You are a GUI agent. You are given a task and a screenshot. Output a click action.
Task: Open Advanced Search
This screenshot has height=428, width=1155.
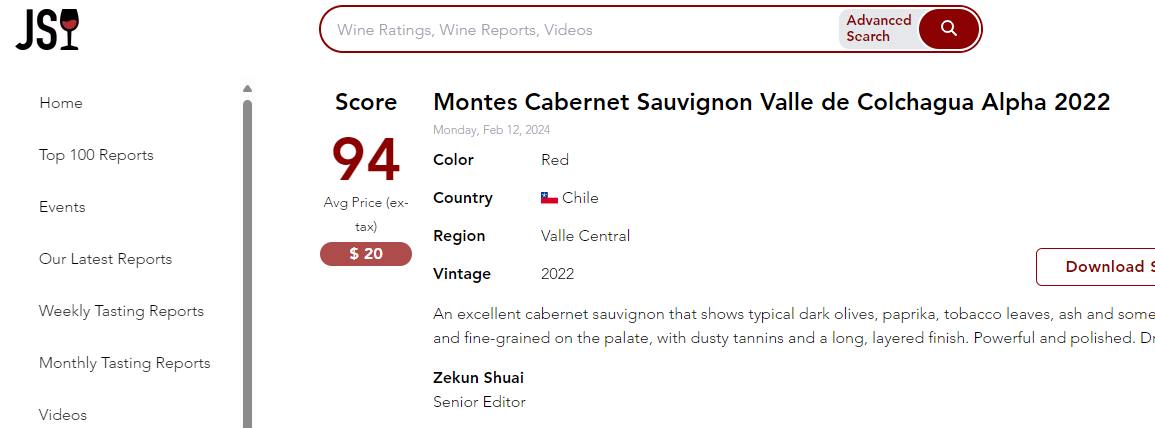tap(878, 29)
